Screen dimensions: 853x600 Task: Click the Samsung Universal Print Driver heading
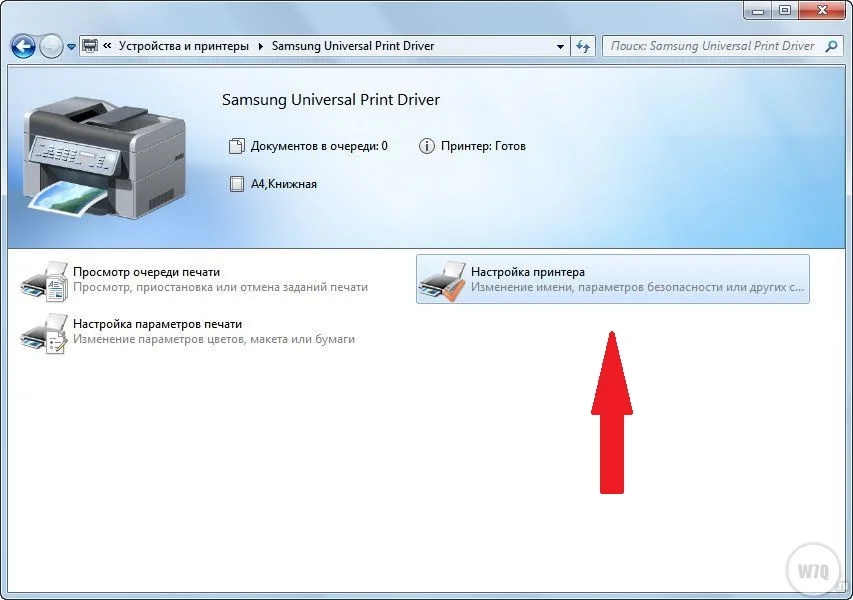tap(331, 100)
